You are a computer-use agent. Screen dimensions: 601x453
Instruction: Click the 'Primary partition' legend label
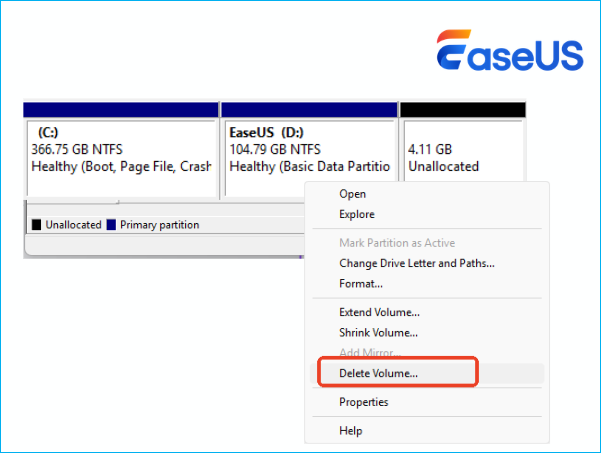pos(159,225)
